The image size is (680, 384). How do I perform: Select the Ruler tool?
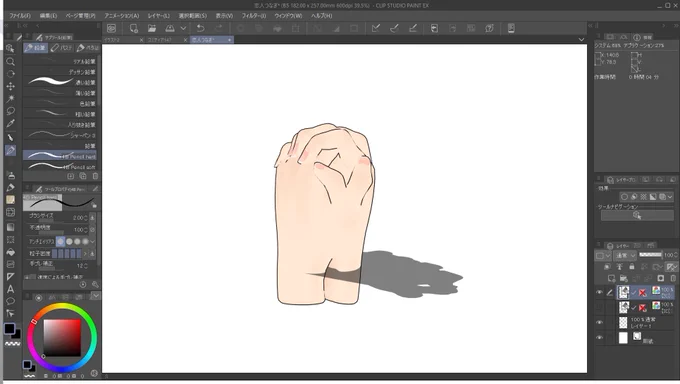10,277
